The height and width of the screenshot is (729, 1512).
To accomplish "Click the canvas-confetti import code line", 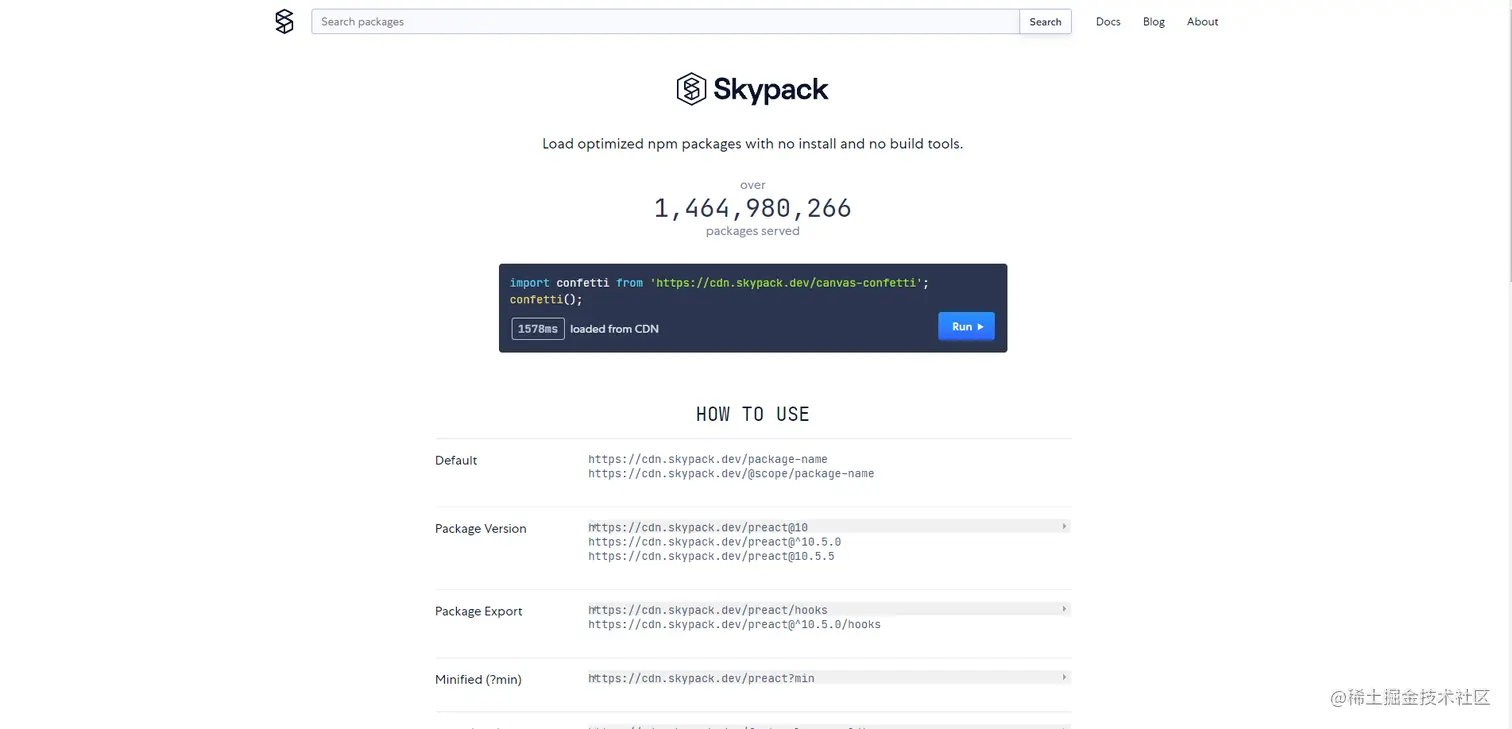I will pos(719,283).
